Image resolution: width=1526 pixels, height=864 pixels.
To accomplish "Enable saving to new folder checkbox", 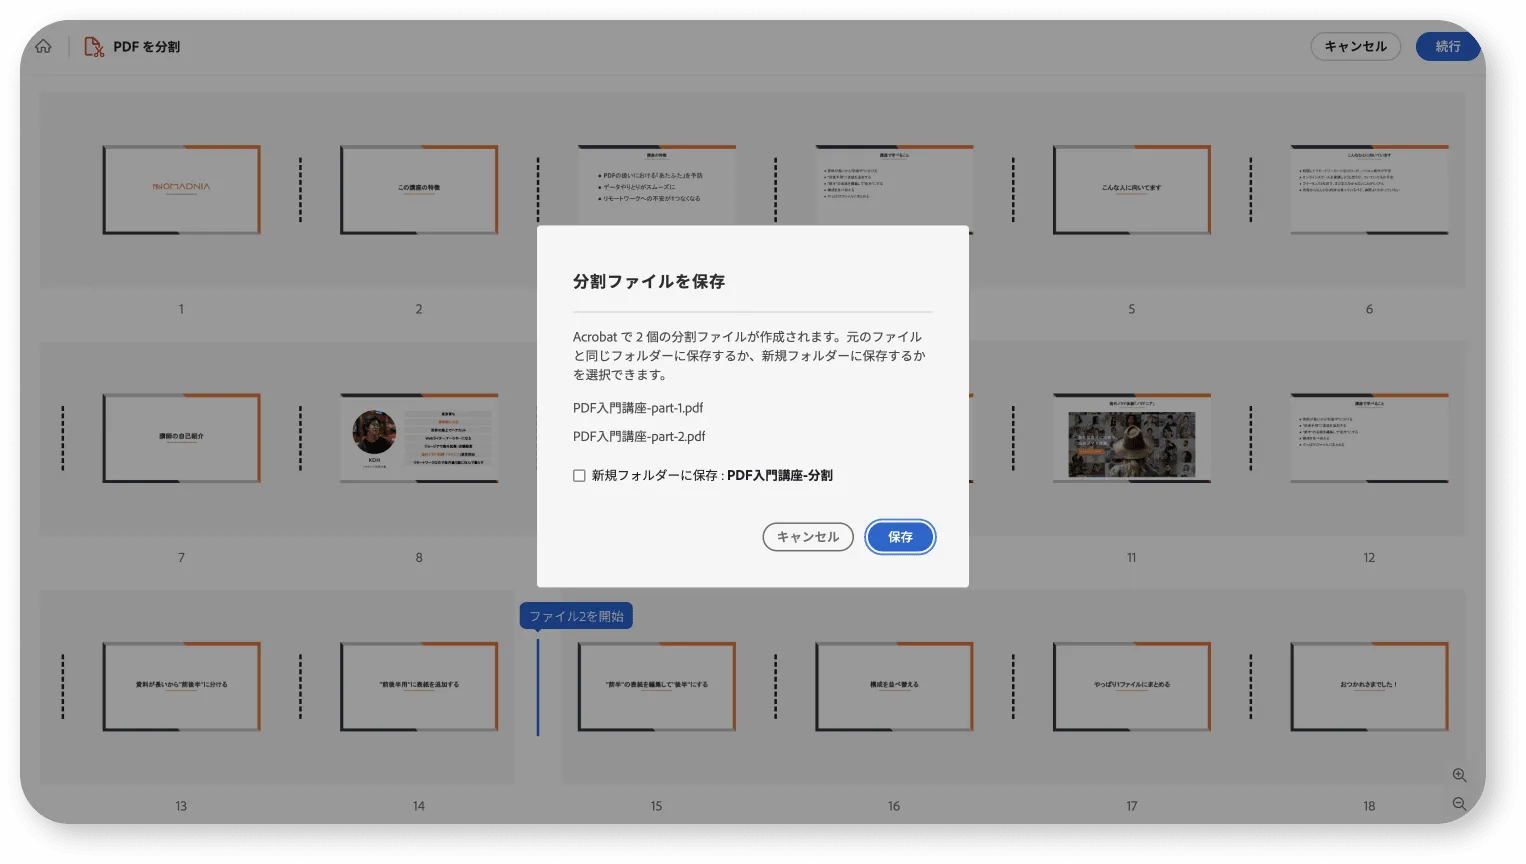I will tap(579, 476).
